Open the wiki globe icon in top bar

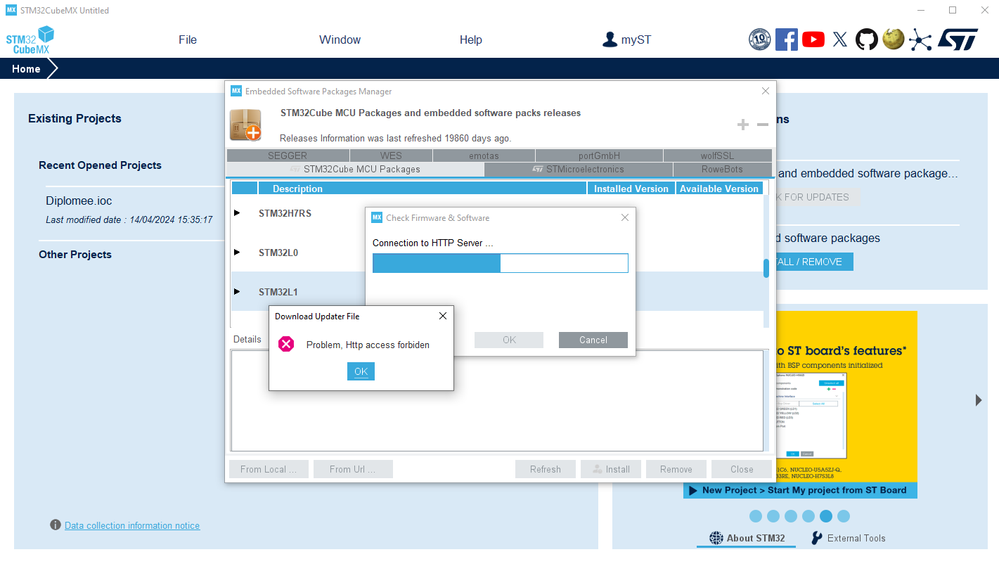(x=893, y=40)
